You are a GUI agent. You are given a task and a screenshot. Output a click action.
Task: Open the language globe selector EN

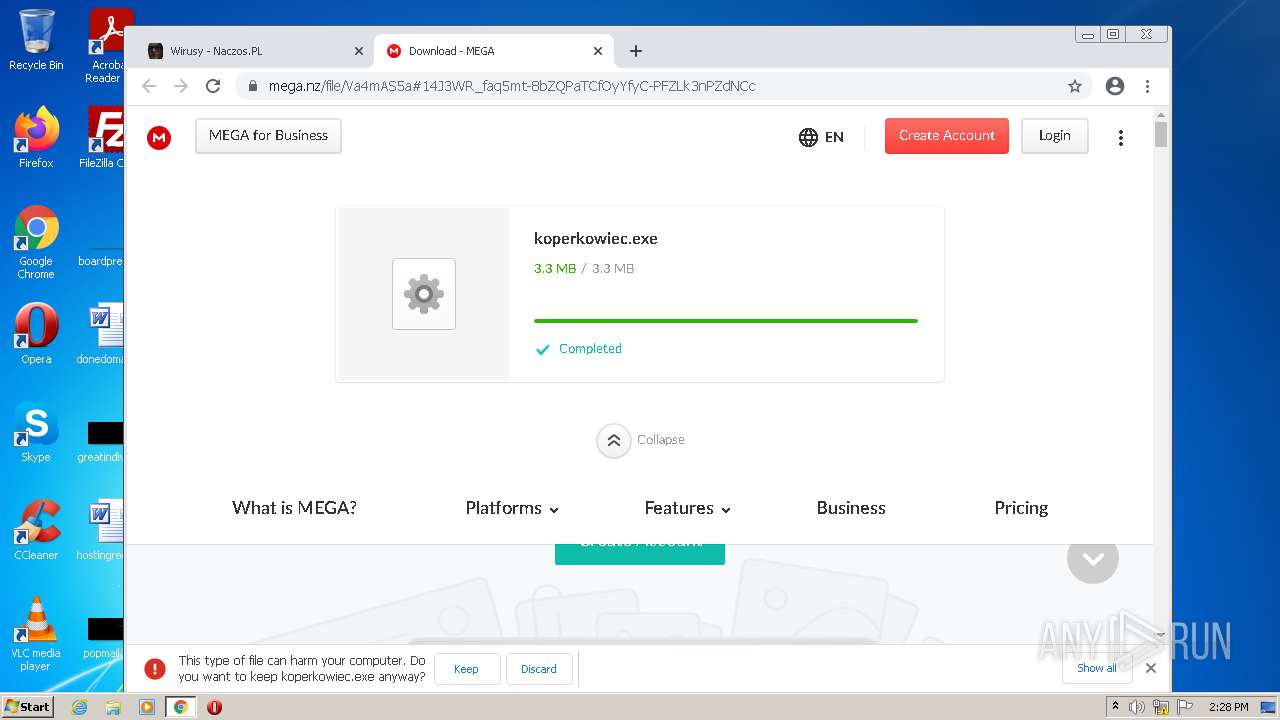[821, 137]
